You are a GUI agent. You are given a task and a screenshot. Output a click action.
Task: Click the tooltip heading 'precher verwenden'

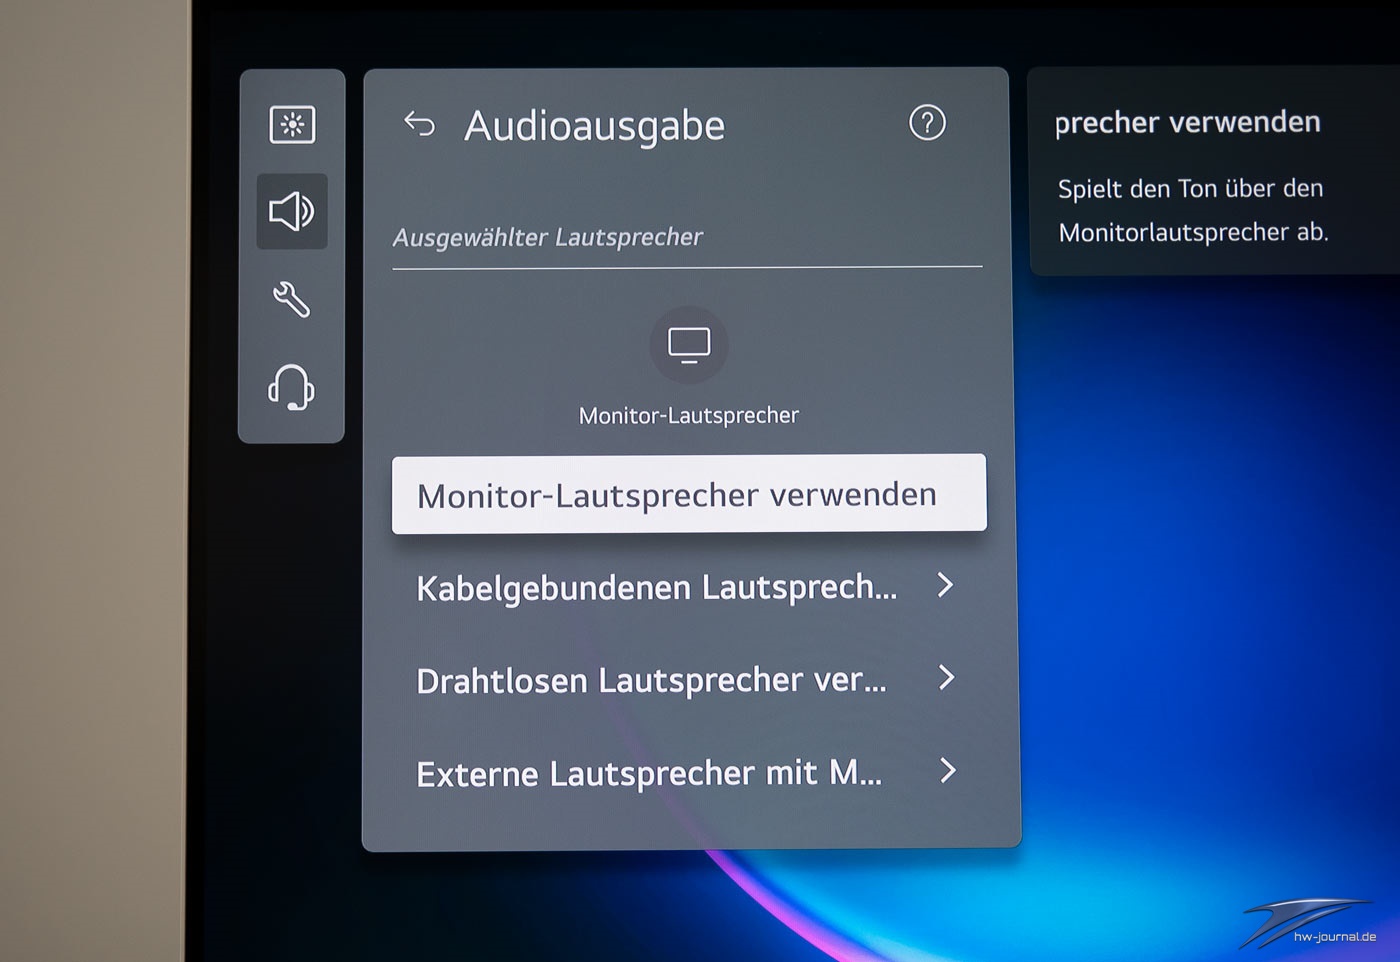[1187, 122]
